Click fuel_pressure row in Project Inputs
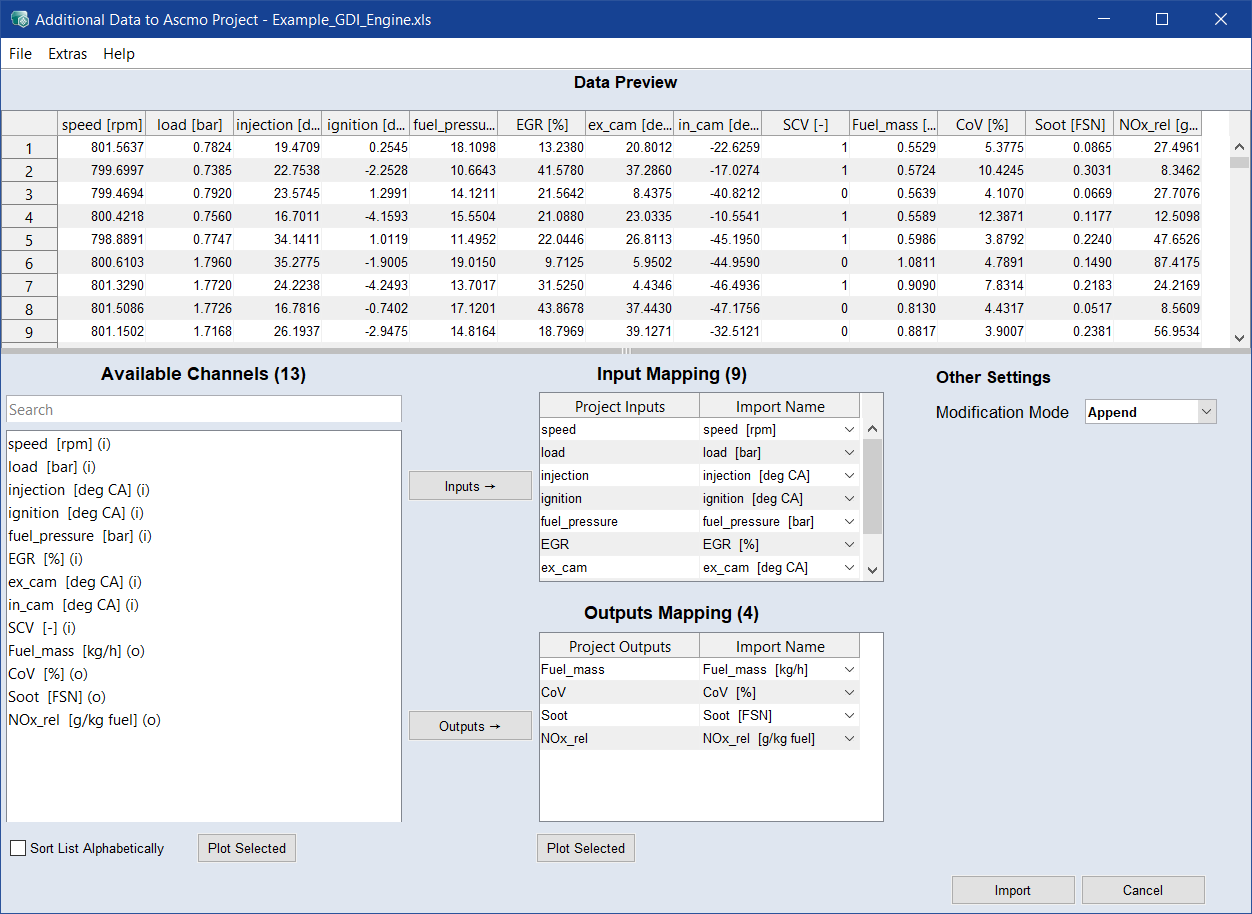The height and width of the screenshot is (914, 1252). 620,521
